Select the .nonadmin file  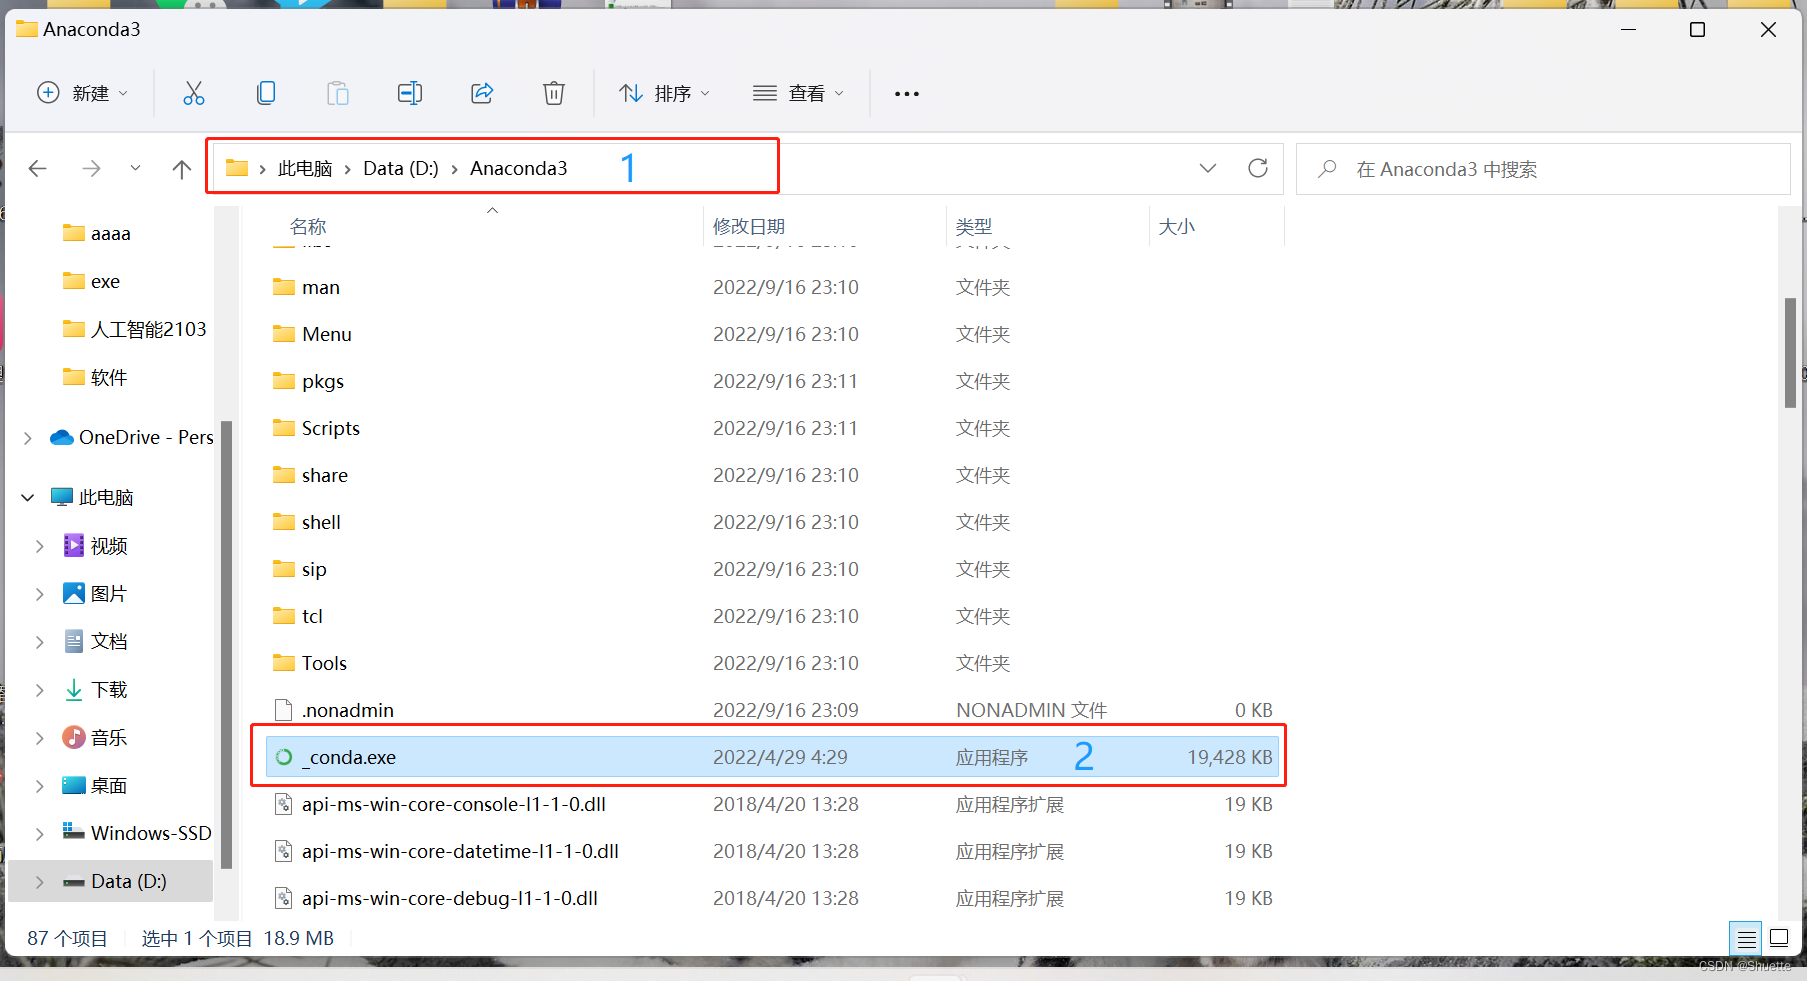pyautogui.click(x=348, y=710)
